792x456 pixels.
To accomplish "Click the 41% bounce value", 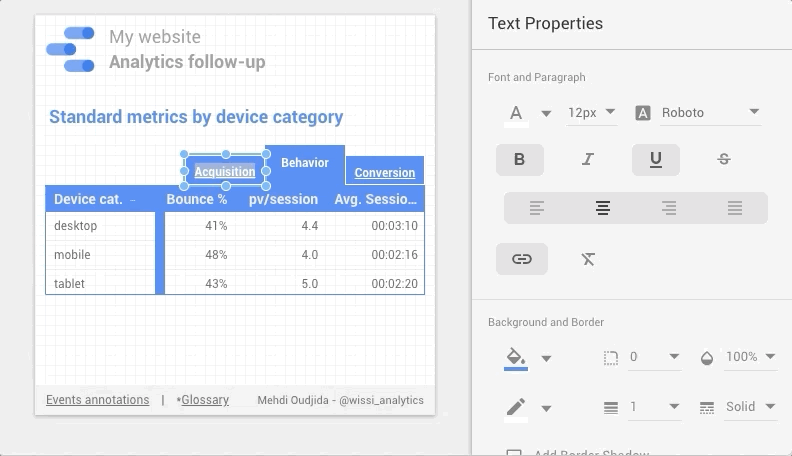I will pos(216,226).
